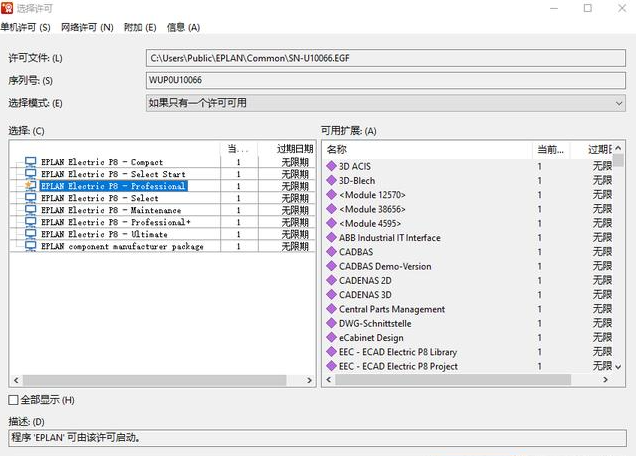636x456 pixels.
Task: Click the diamond icon for ABB Industrial IT Interface
Action: (331, 238)
